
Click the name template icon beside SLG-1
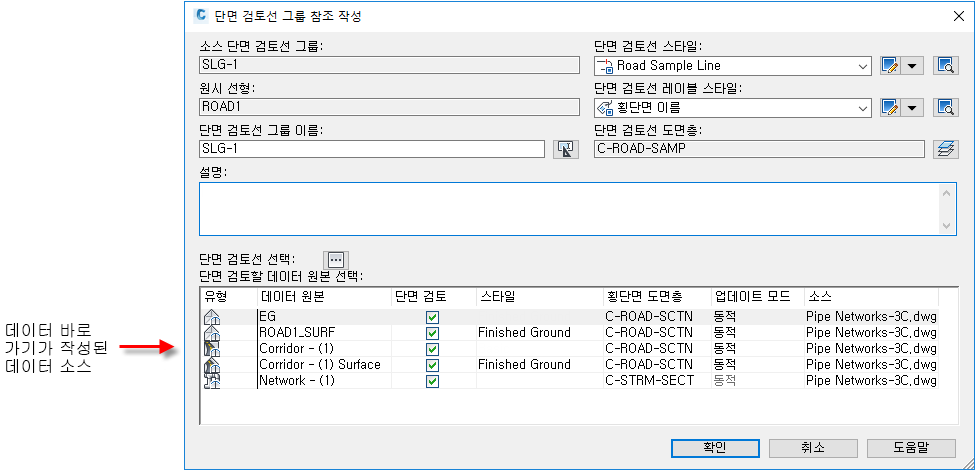[x=566, y=149]
